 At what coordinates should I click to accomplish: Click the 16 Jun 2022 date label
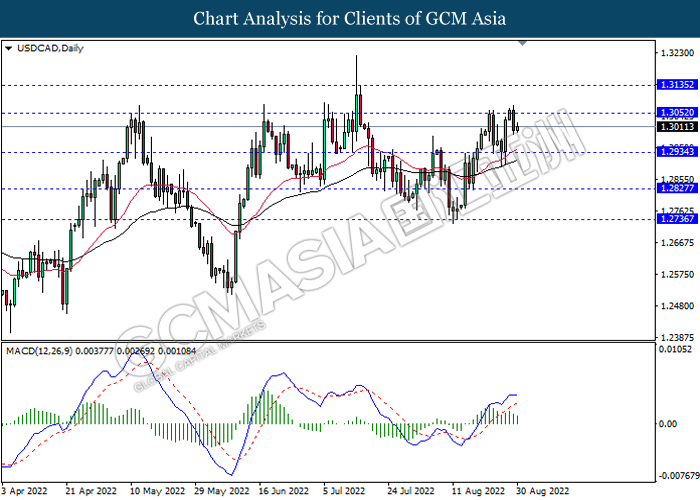284,491
